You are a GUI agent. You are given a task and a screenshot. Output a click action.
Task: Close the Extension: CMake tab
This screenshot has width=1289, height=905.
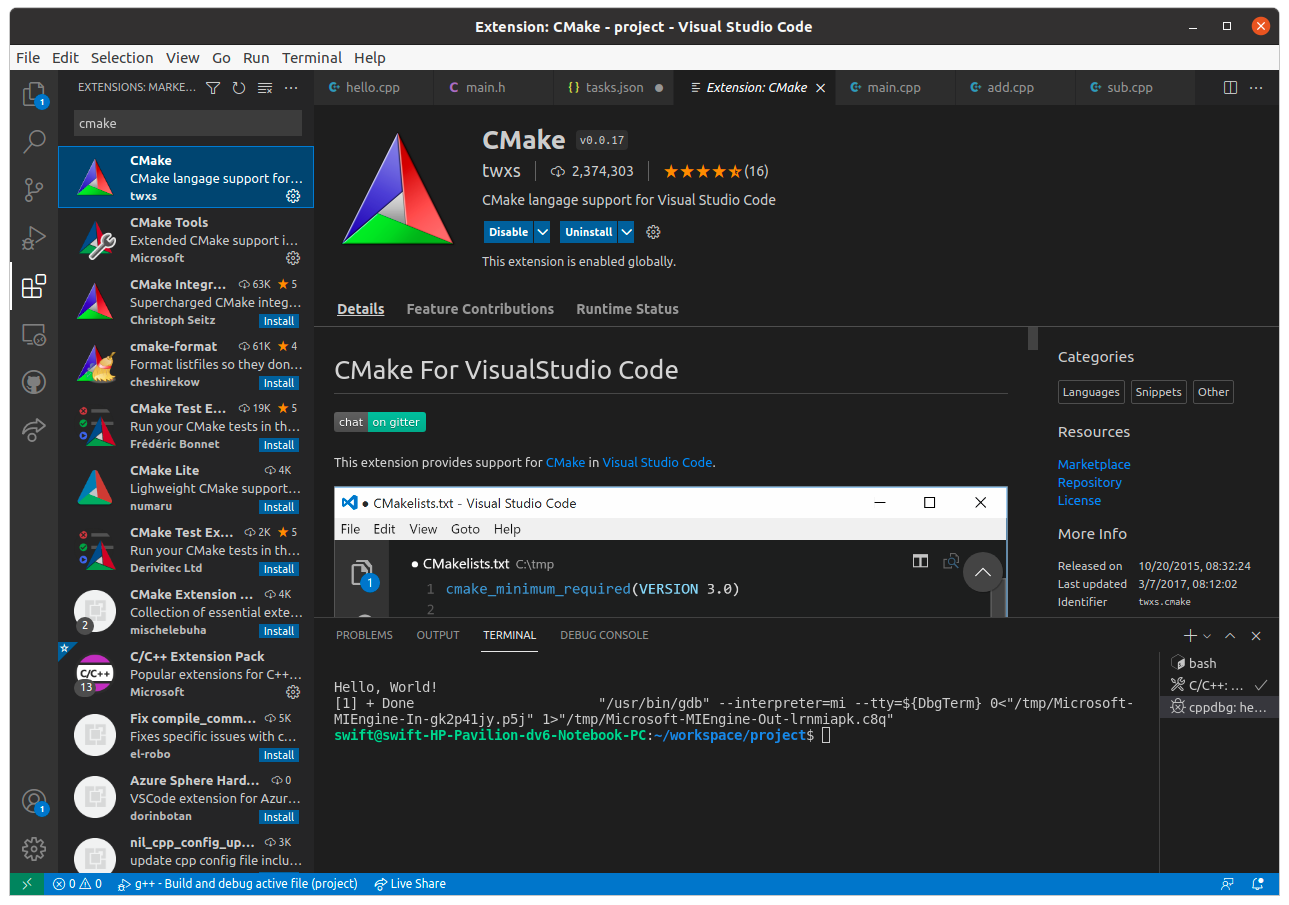[821, 88]
